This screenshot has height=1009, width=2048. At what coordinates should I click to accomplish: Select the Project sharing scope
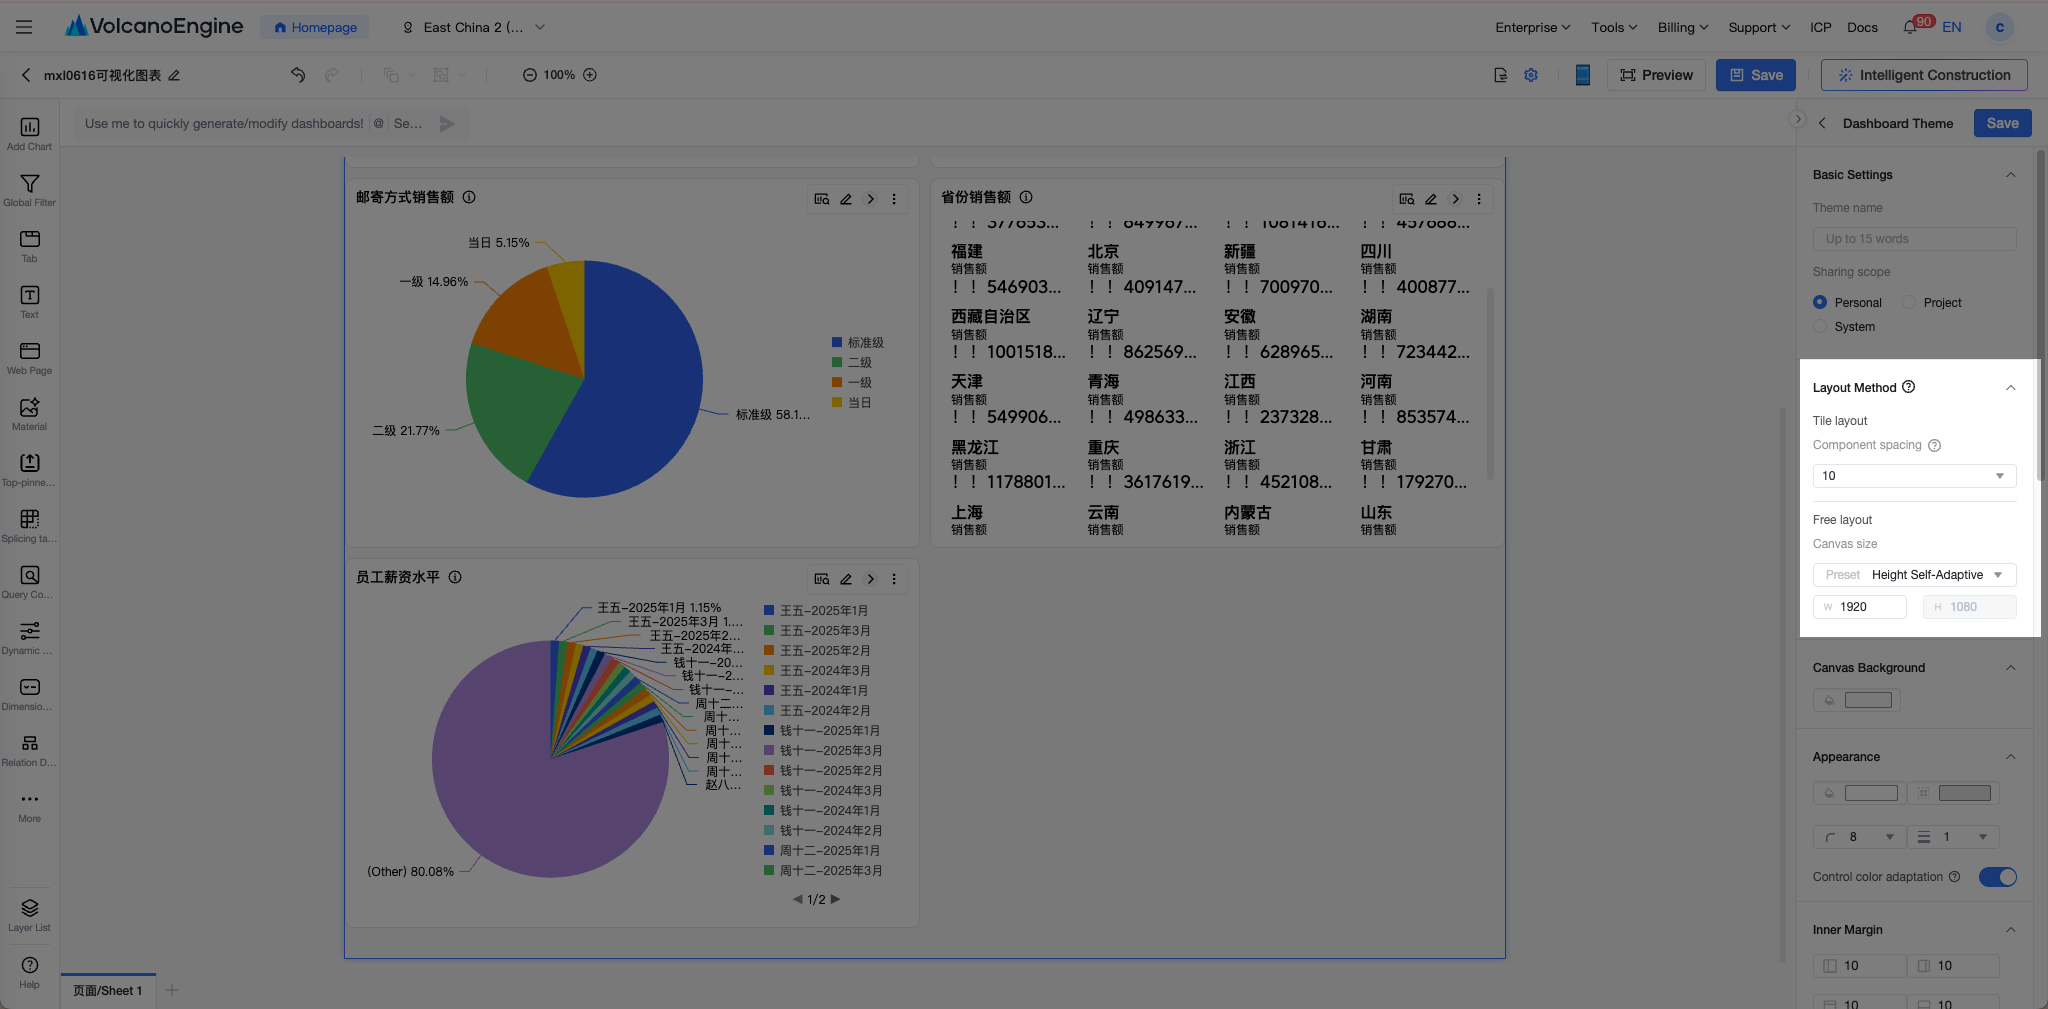tap(1909, 302)
